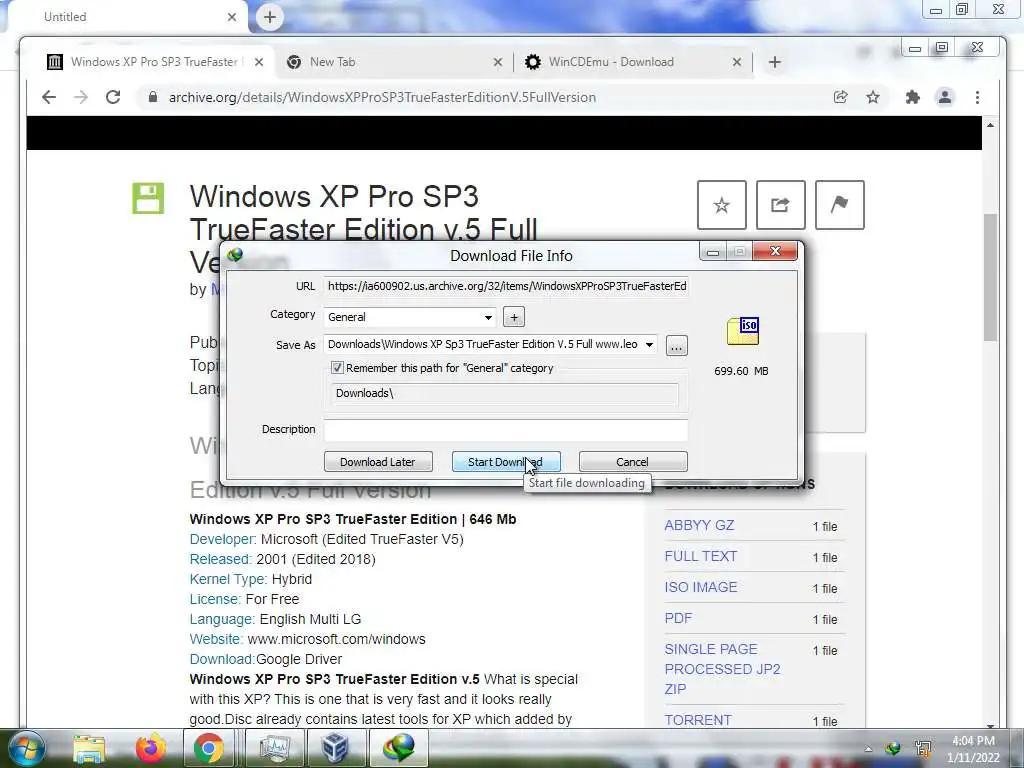Click green floppy disk software icon
This screenshot has height=768, width=1024.
(148, 198)
